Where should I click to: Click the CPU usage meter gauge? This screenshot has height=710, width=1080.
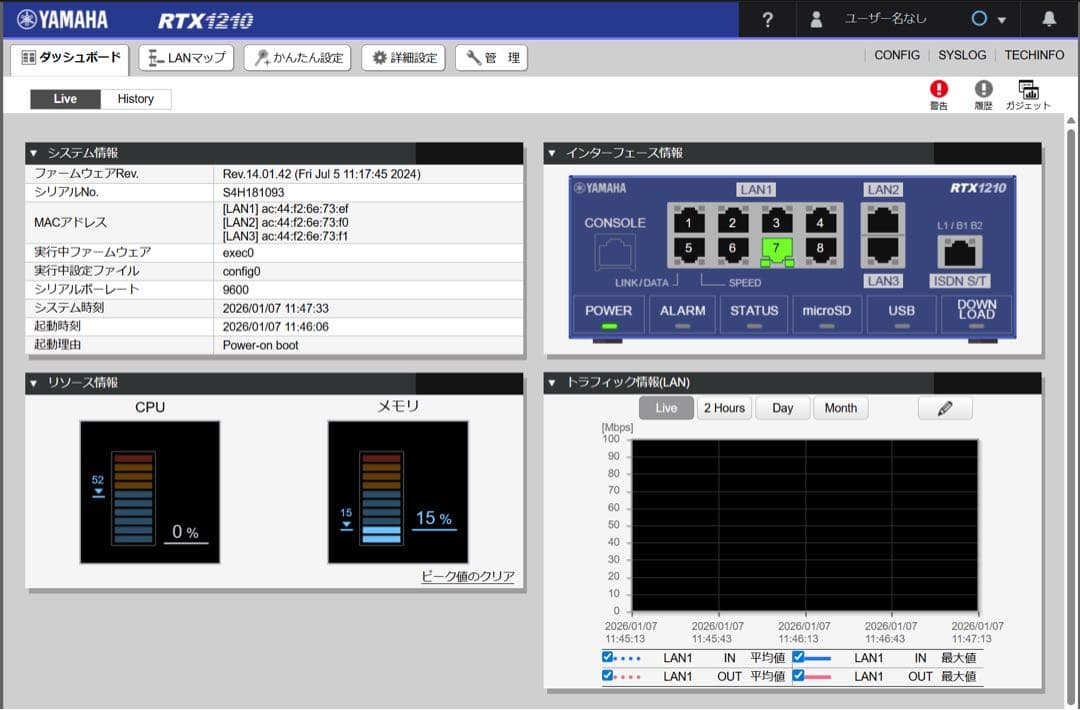150,492
